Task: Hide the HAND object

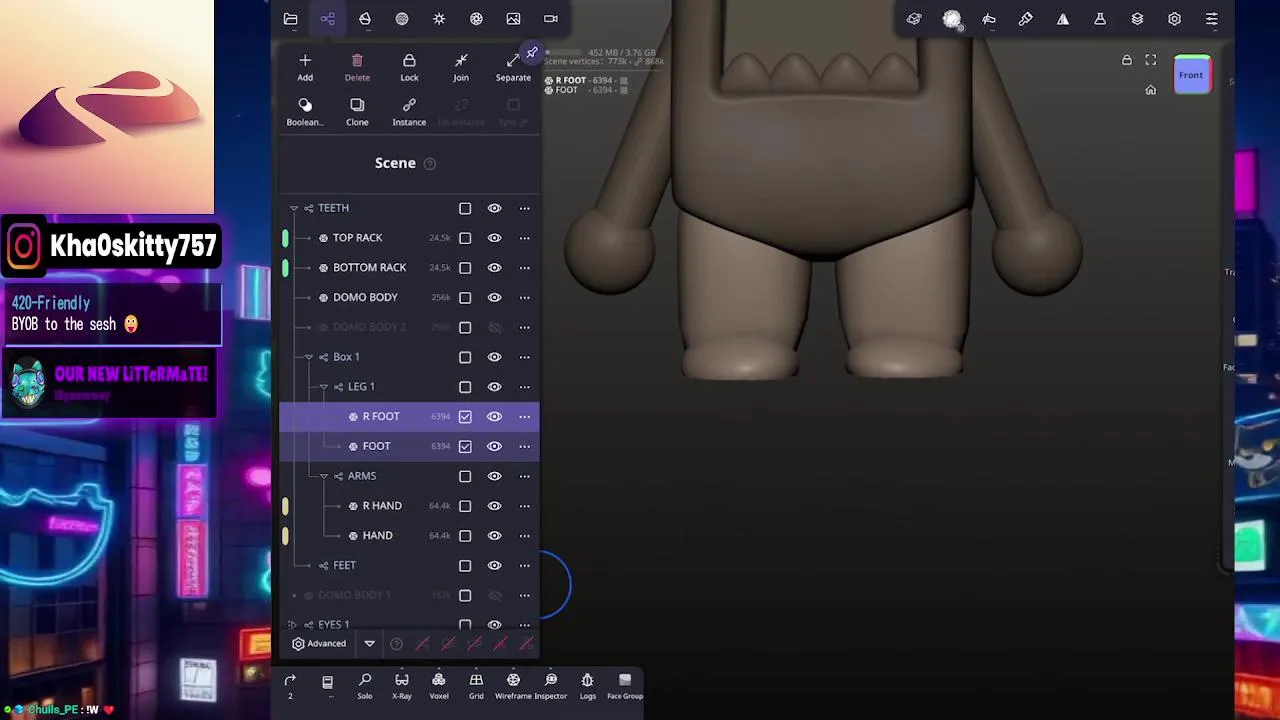Action: click(x=494, y=536)
